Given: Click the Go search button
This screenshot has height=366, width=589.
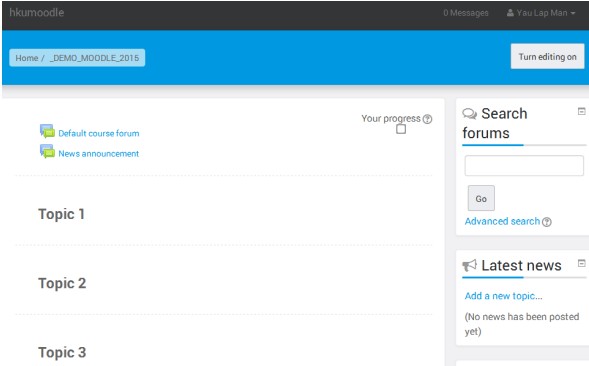Looking at the screenshot, I should coord(481,198).
